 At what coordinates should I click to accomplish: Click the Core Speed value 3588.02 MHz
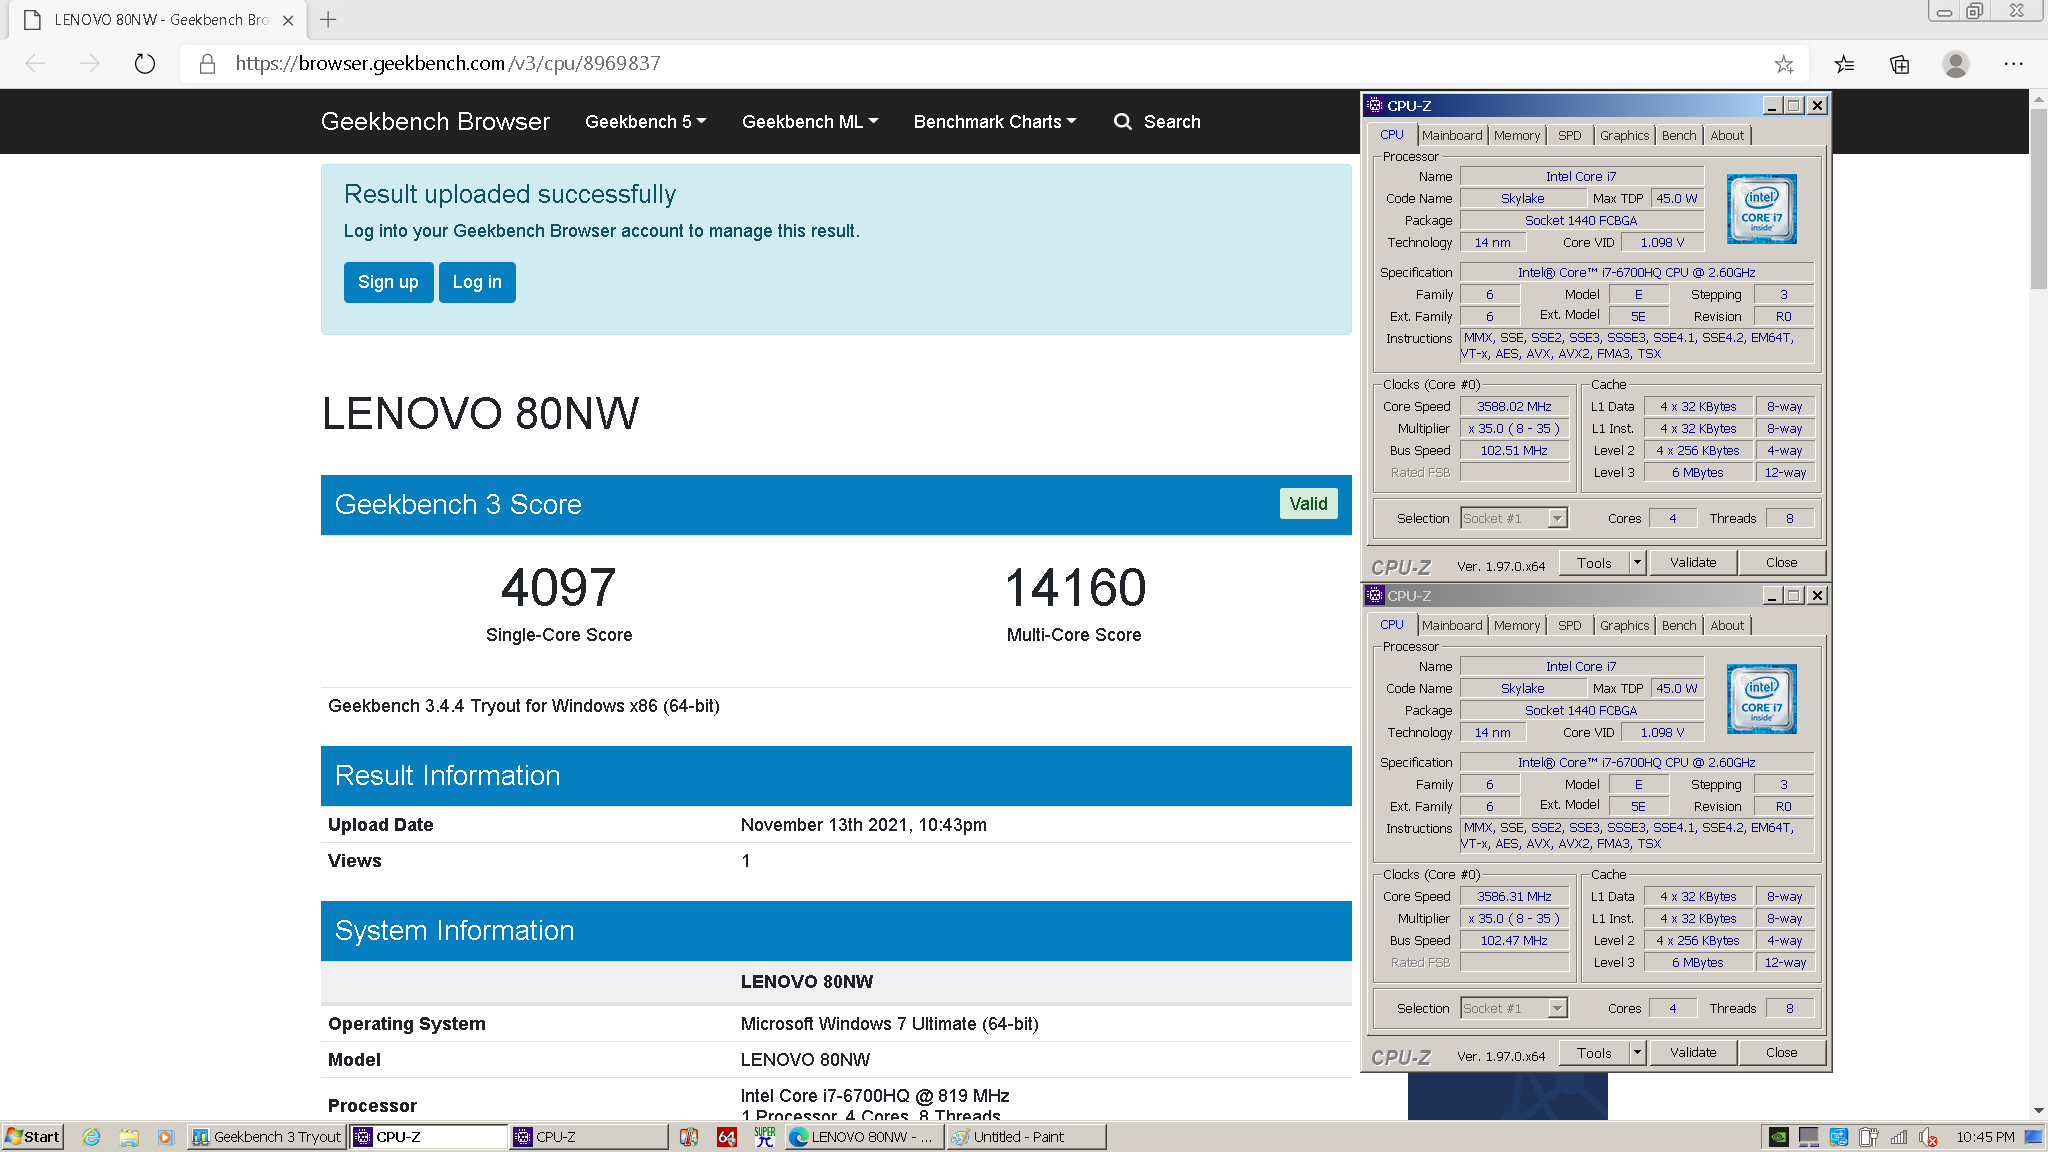click(1514, 407)
